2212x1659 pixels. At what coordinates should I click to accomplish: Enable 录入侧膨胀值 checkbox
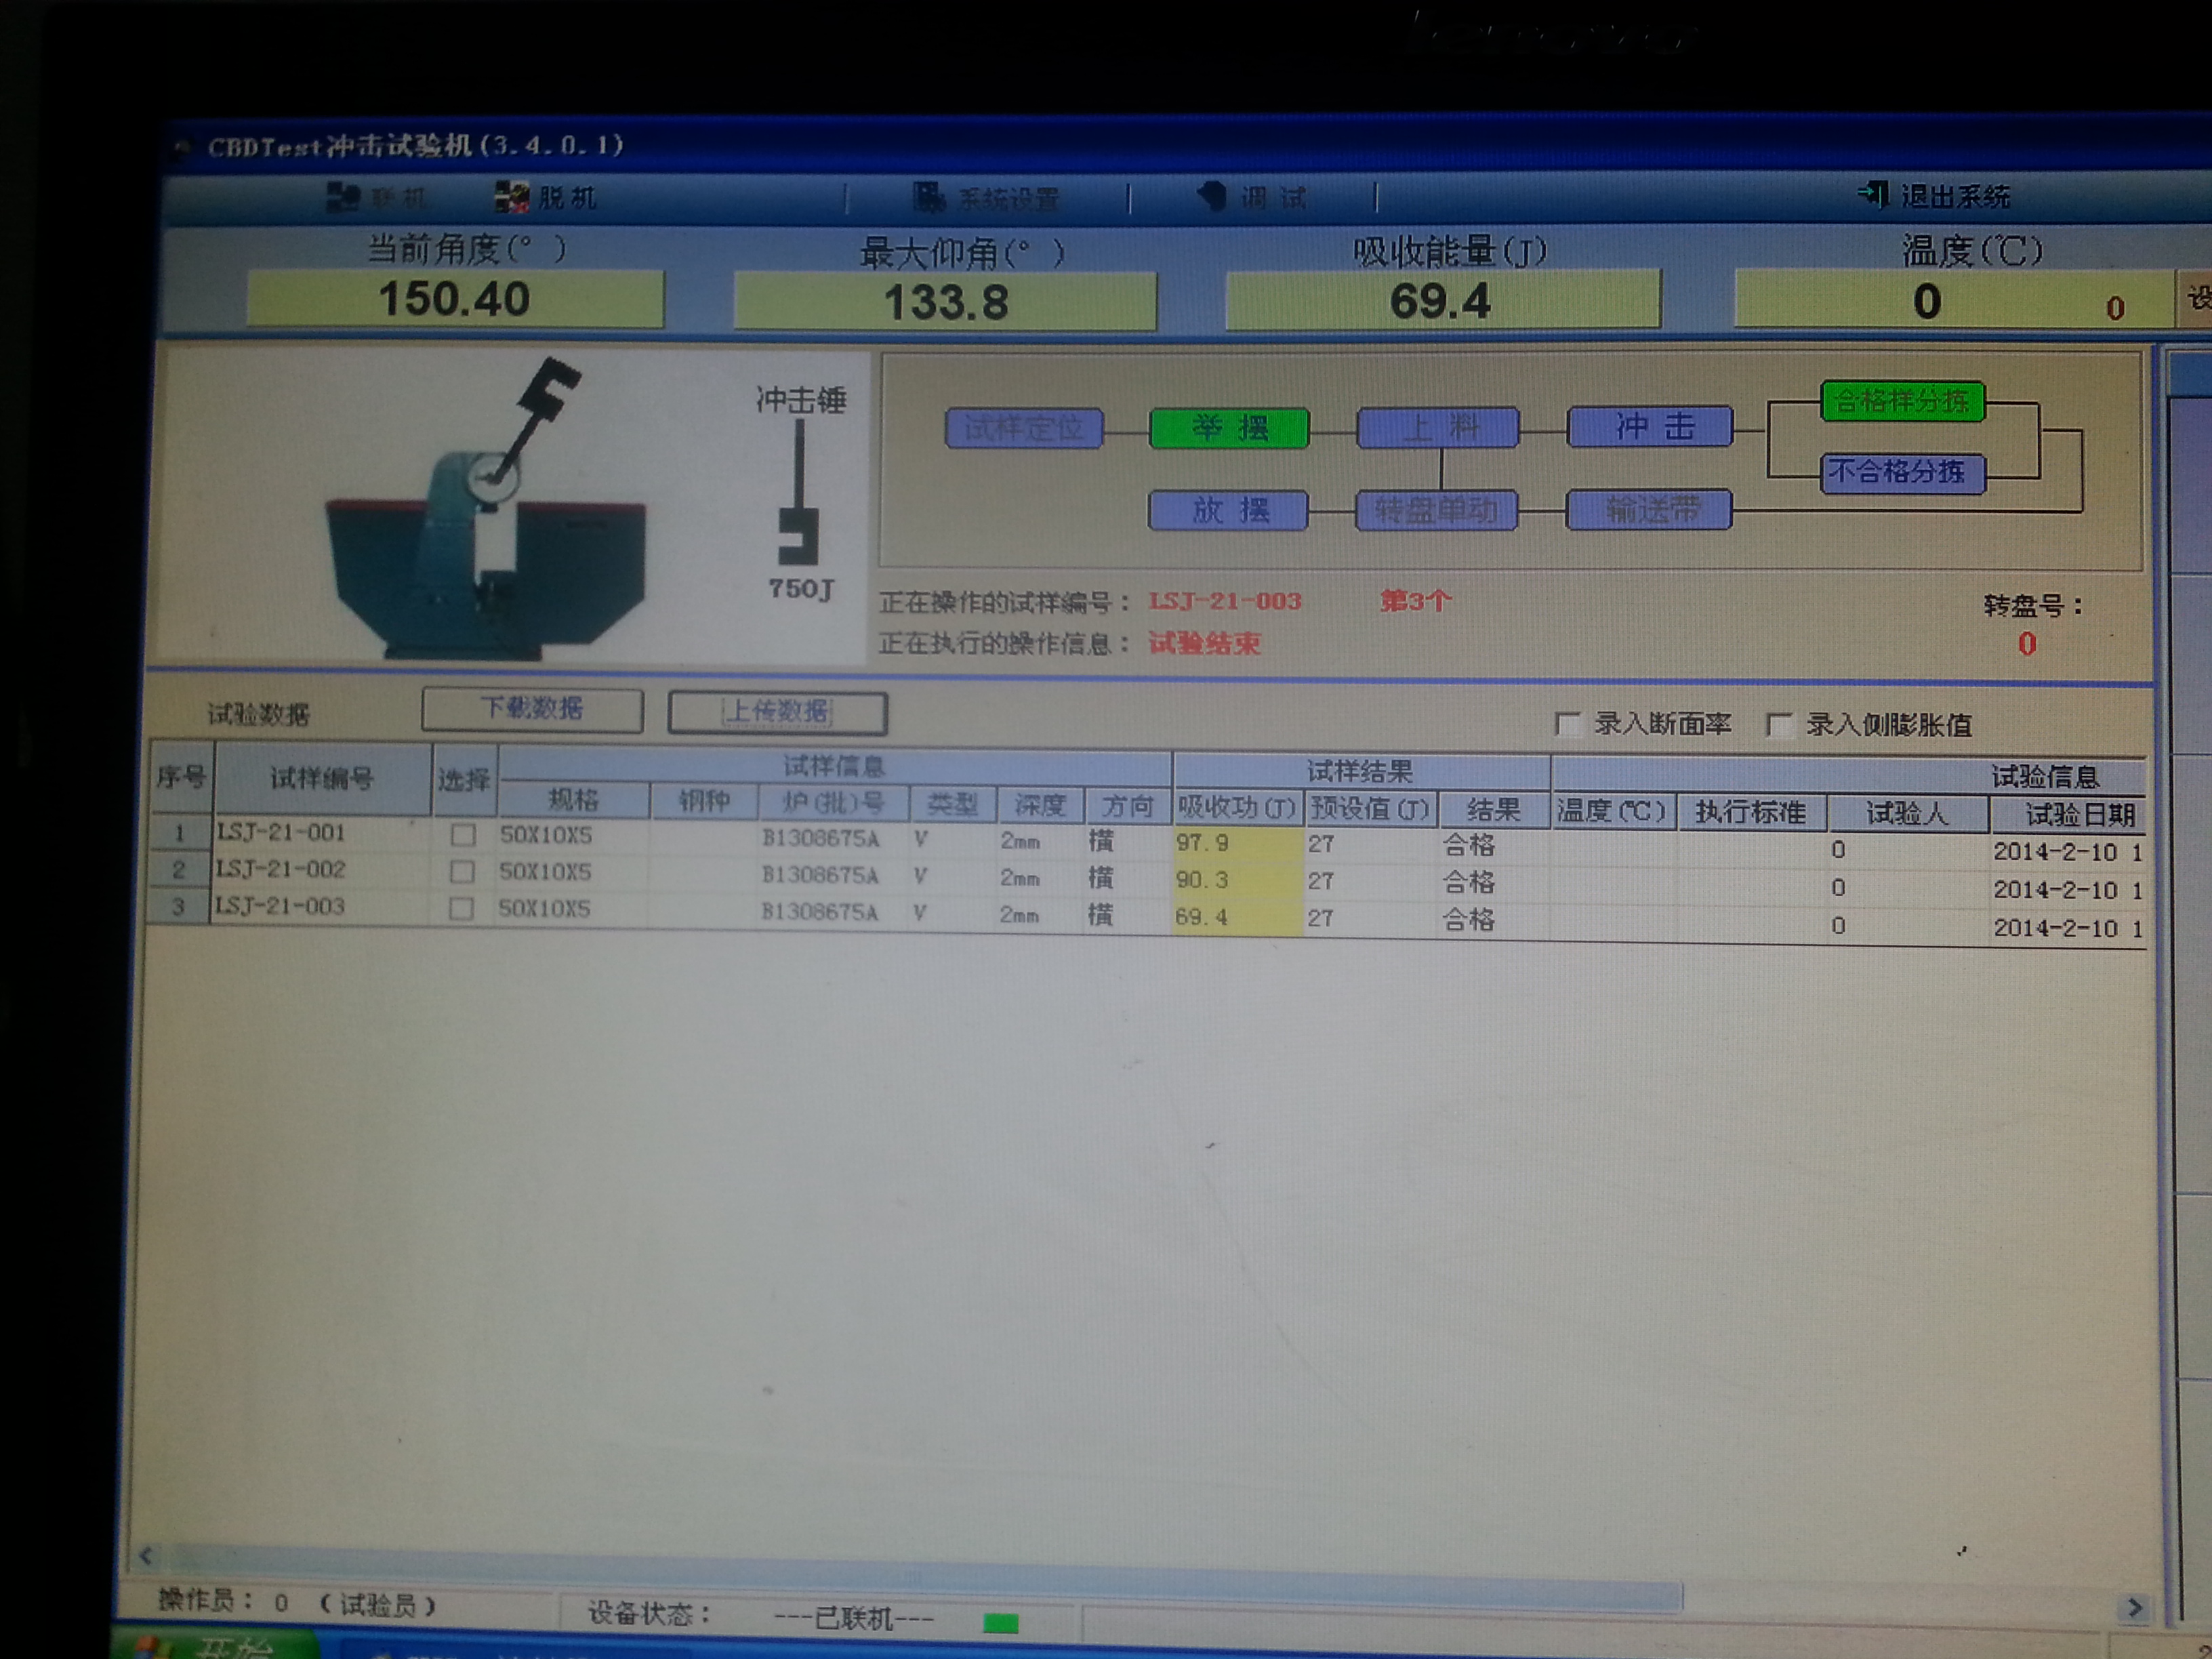(1778, 725)
